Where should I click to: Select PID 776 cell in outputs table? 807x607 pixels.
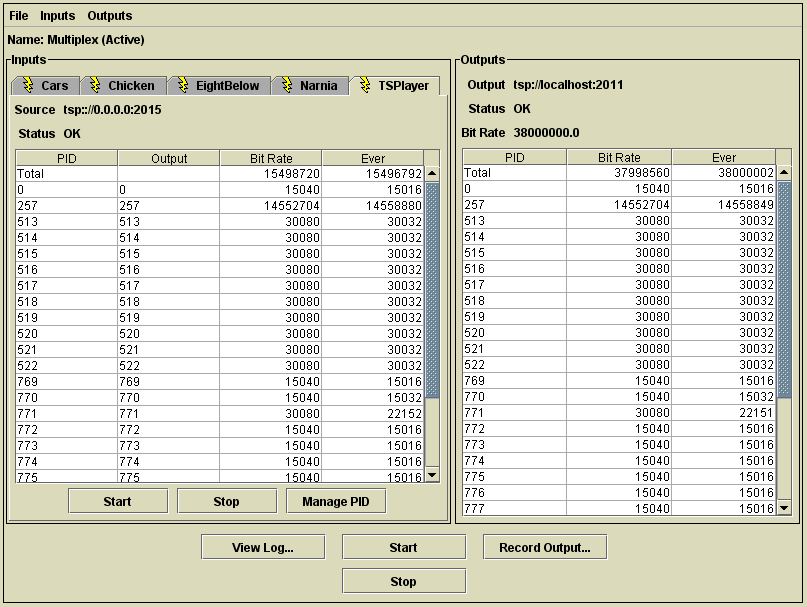click(x=515, y=492)
